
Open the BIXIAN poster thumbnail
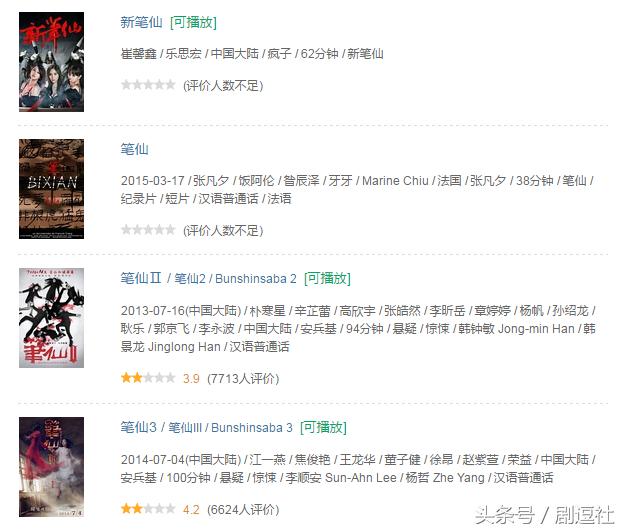click(52, 189)
